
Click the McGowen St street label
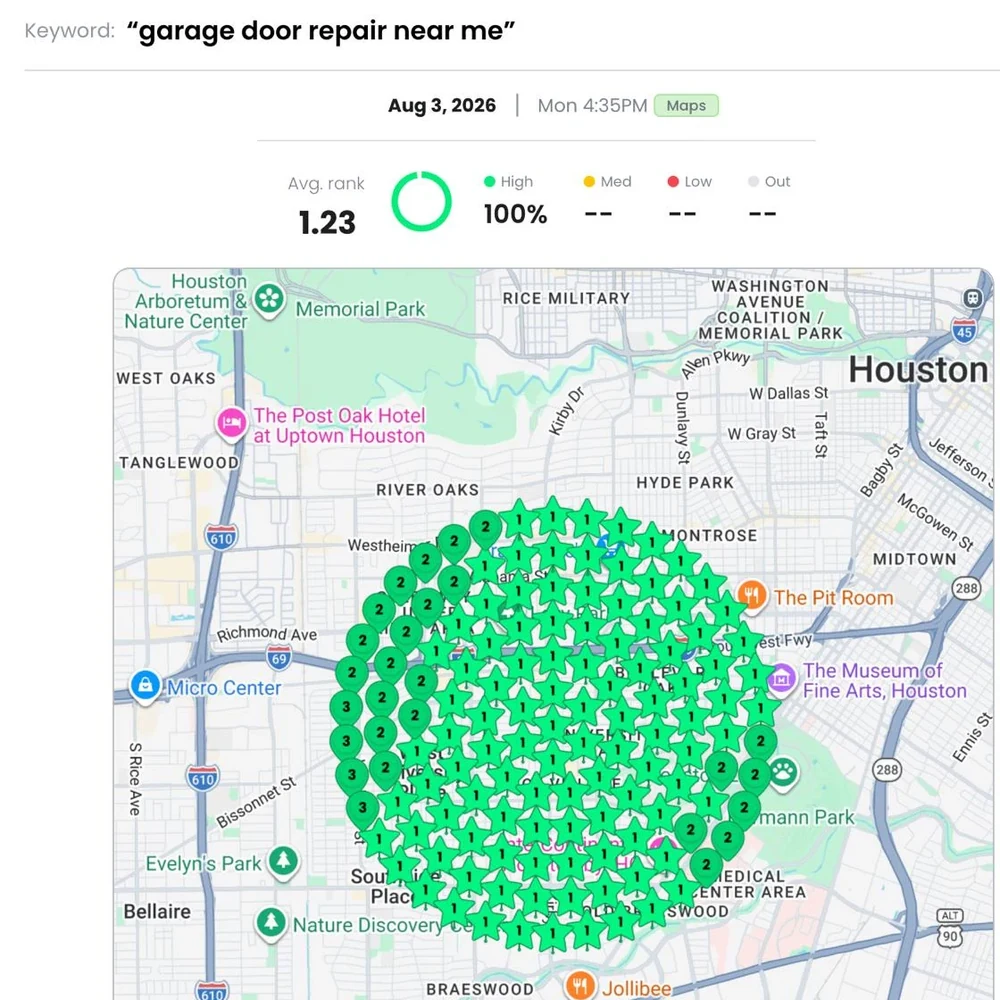click(x=936, y=522)
